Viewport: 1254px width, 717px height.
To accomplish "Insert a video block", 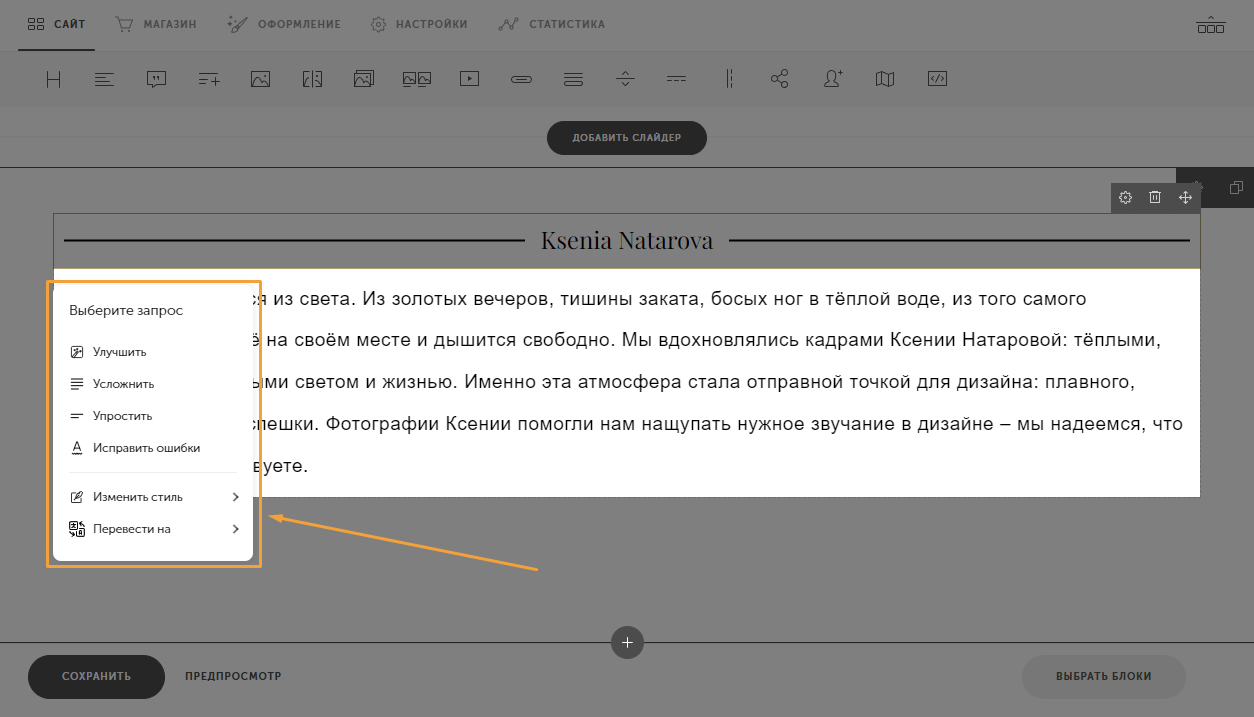I will 469,79.
